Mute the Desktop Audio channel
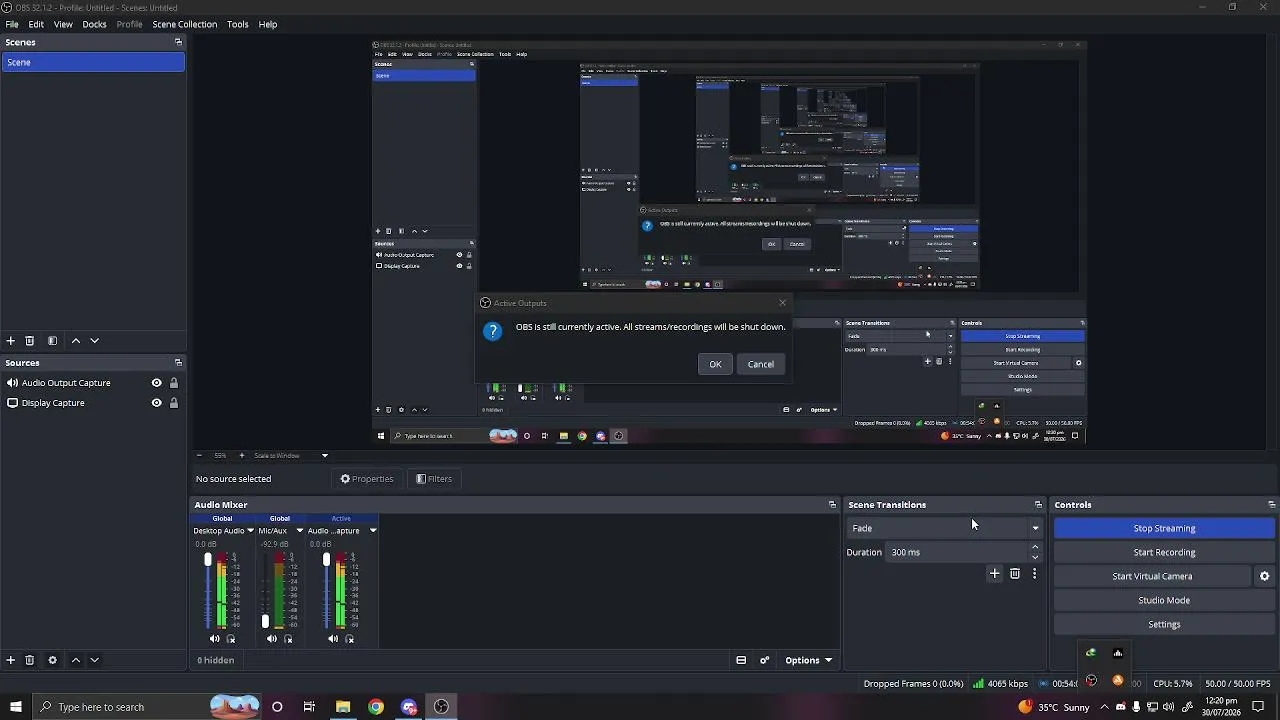Viewport: 1280px width, 720px height. coord(214,639)
